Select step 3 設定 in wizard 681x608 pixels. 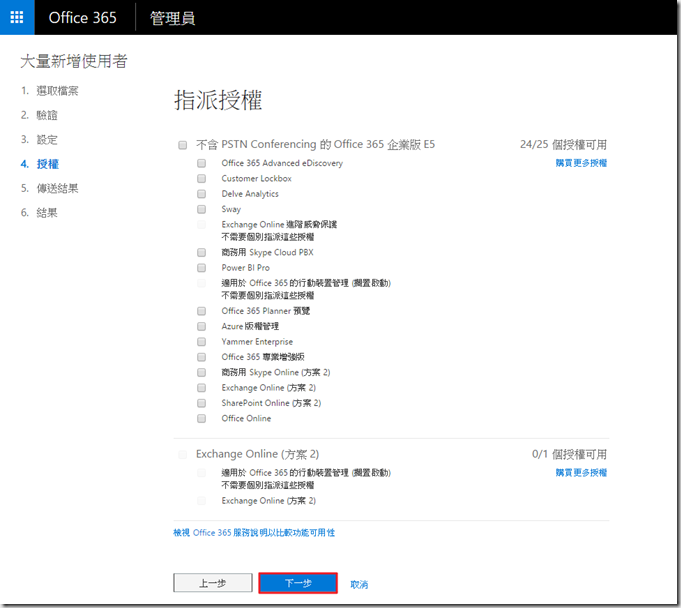coord(46,139)
